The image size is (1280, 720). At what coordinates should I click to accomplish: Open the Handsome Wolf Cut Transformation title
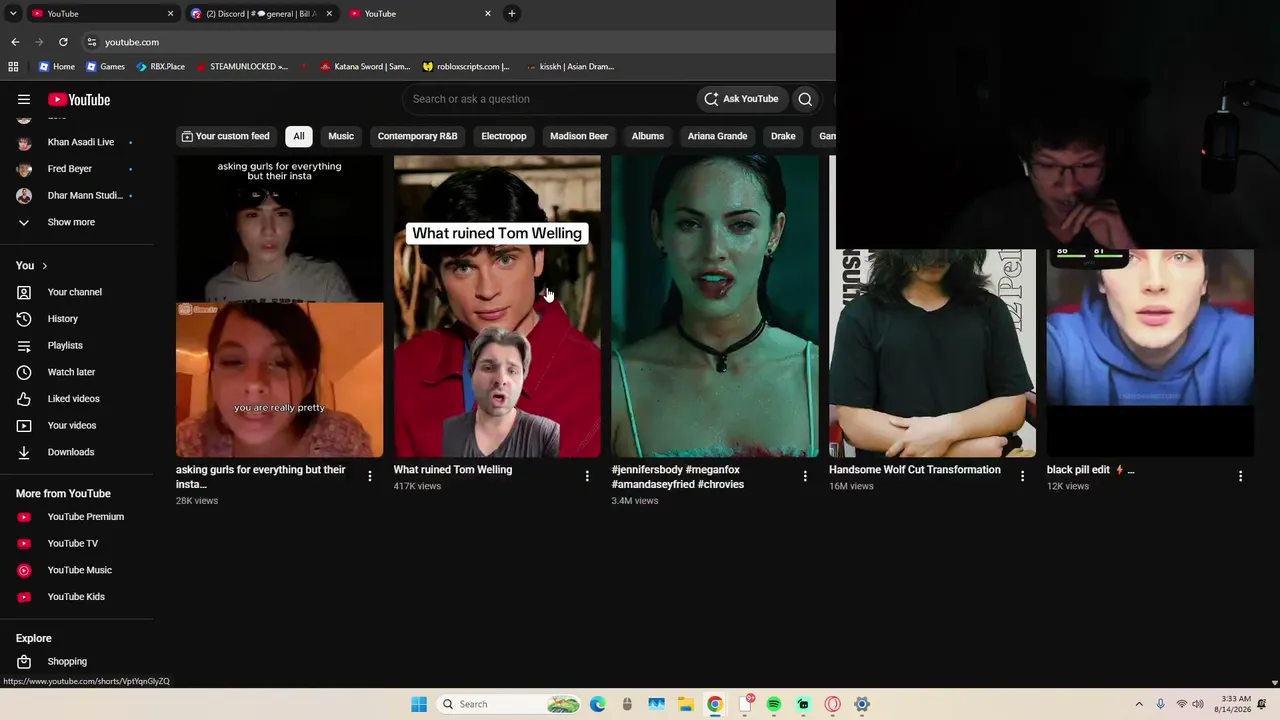pyautogui.click(x=915, y=470)
